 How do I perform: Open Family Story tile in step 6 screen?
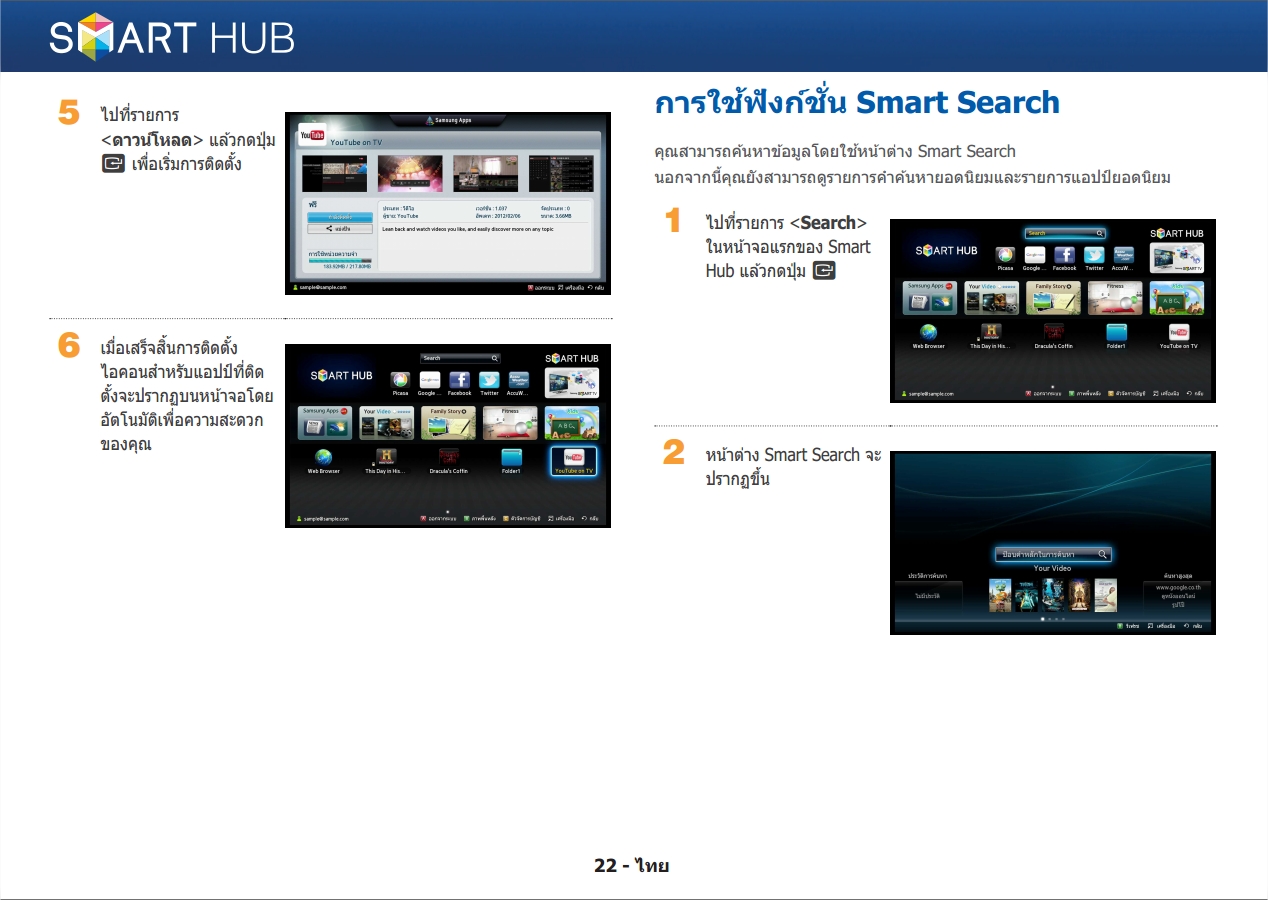449,423
